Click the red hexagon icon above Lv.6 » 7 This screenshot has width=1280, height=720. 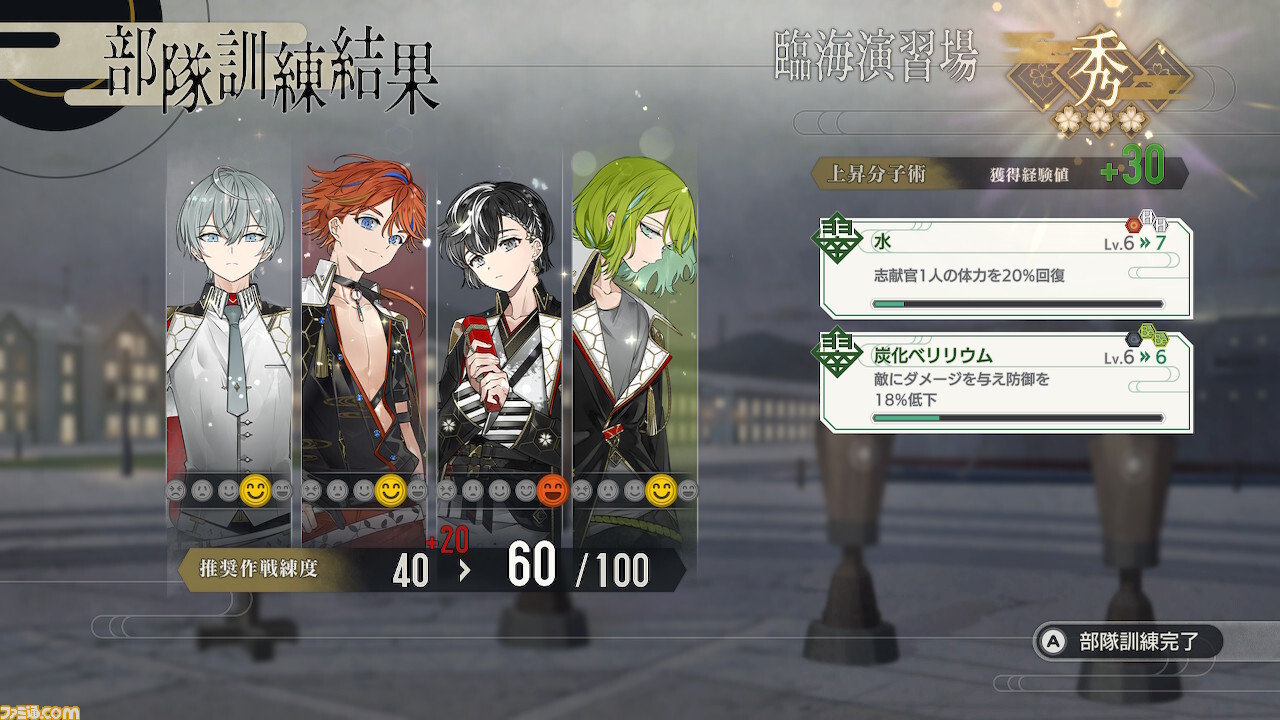1133,224
